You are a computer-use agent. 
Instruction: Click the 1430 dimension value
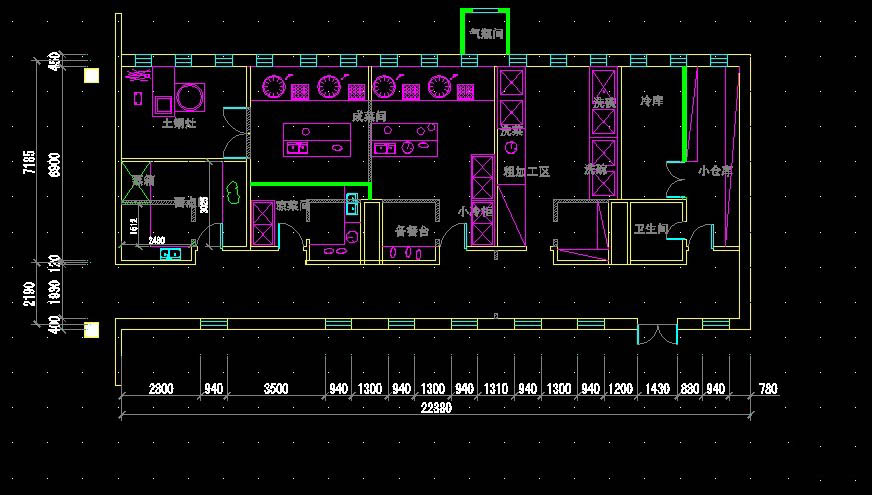[657, 388]
